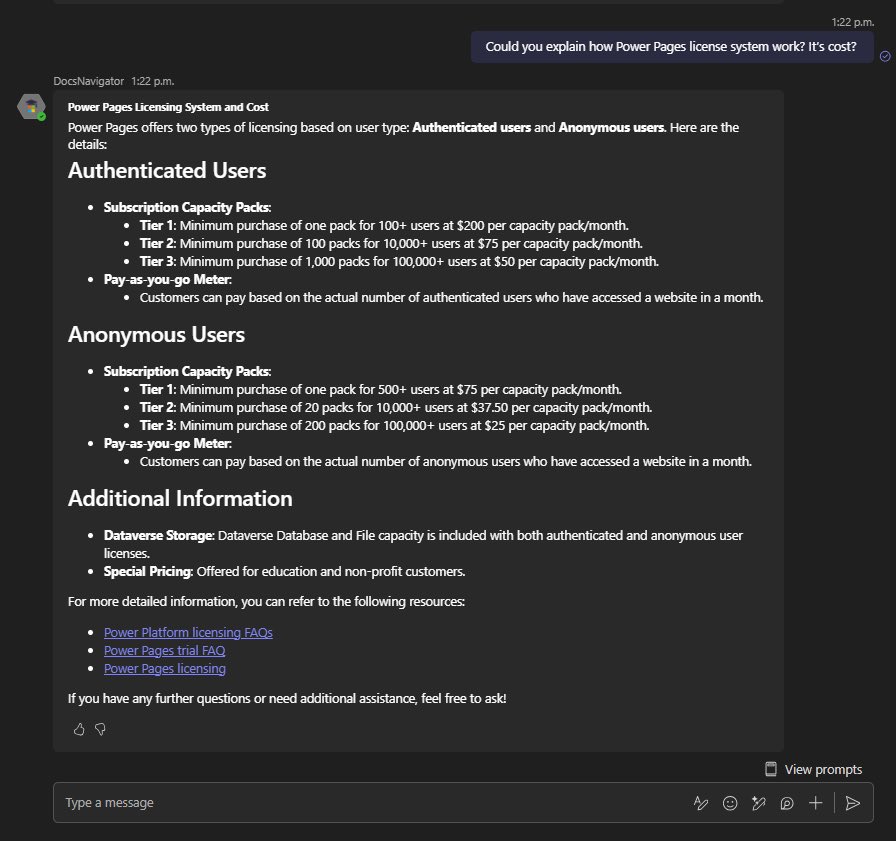Click the Tier 3 line with $25 price
The height and width of the screenshot is (841, 896).
pyautogui.click(x=394, y=426)
